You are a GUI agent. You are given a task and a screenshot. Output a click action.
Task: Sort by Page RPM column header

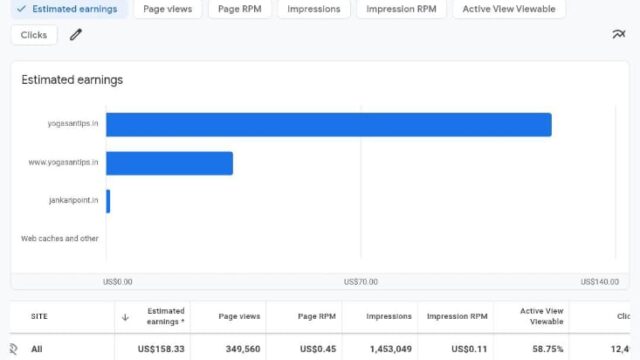[317, 316]
